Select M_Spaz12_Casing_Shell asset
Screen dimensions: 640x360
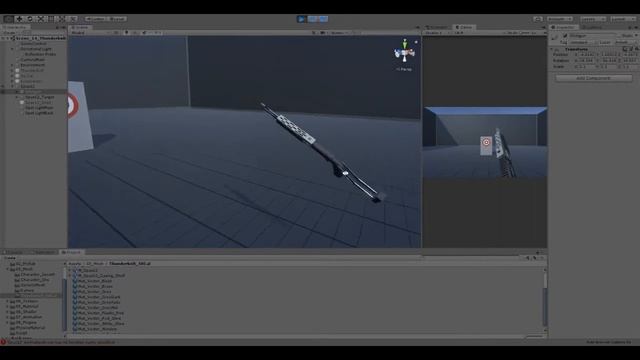click(101, 276)
